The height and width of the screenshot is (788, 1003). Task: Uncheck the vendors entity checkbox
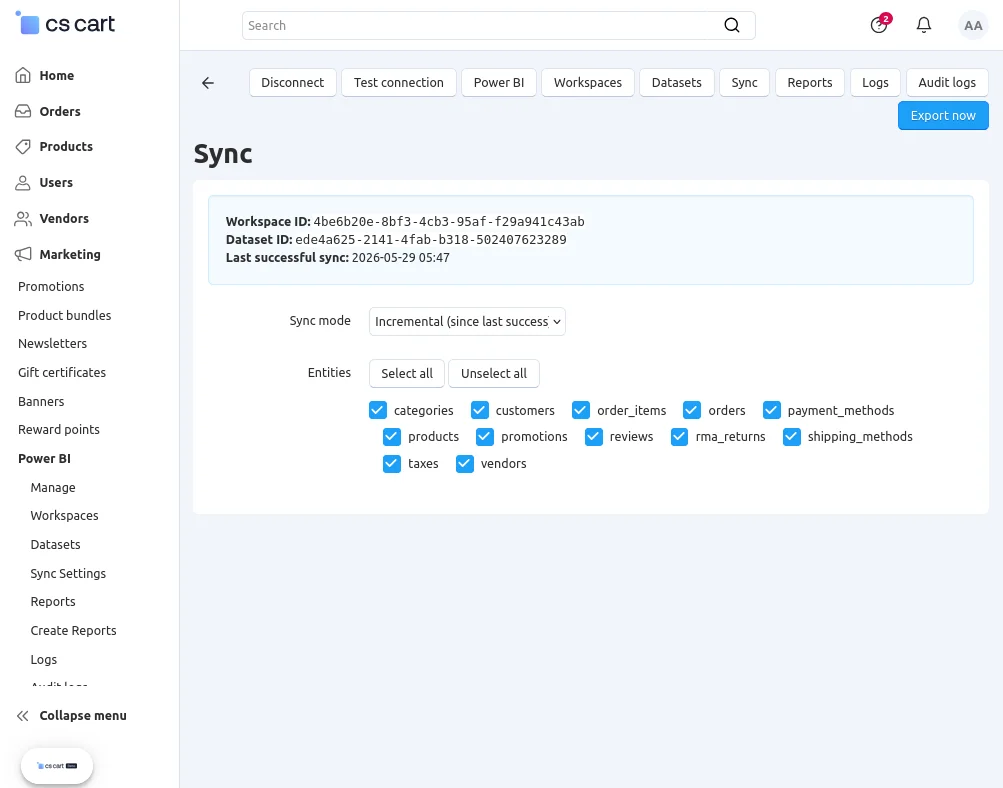pos(464,464)
